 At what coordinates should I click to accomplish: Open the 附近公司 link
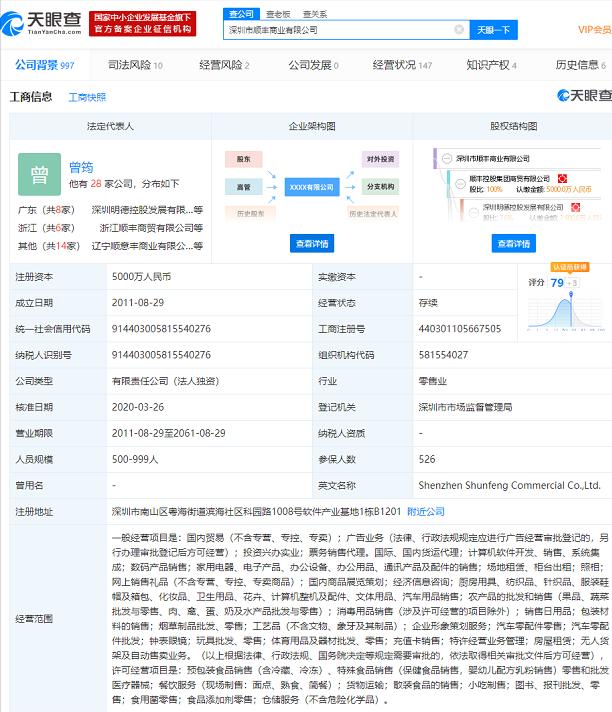point(426,512)
